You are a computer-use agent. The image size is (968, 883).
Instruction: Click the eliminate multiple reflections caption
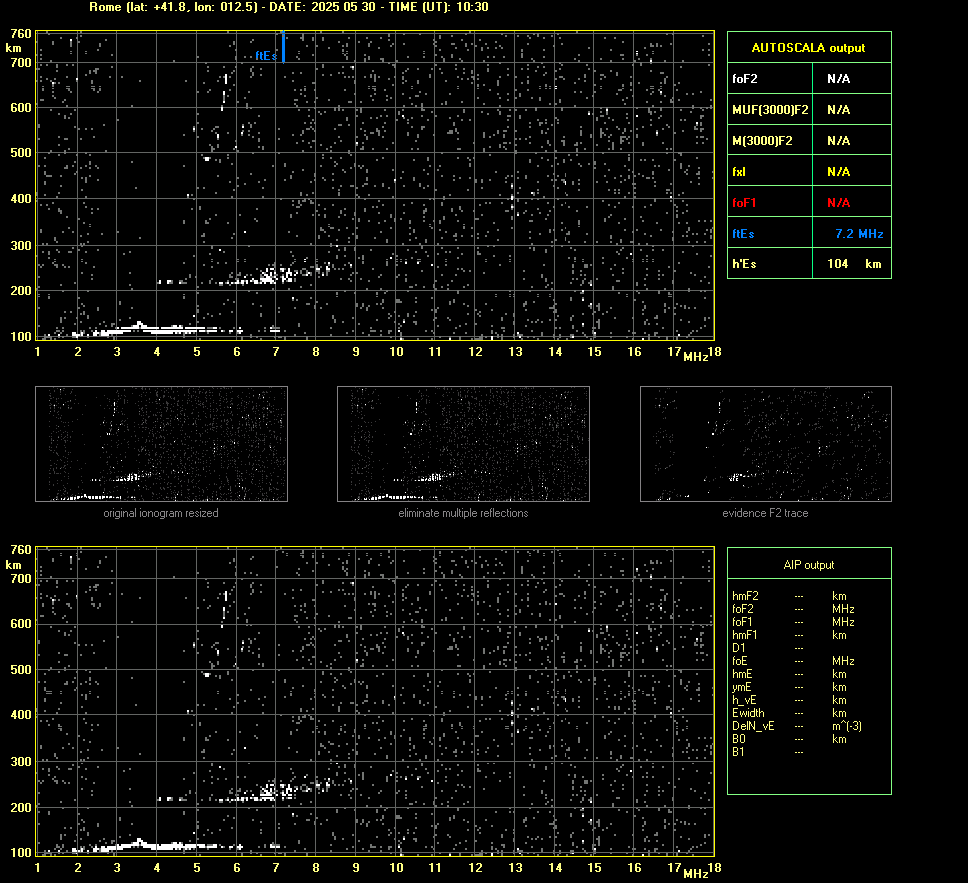[464, 513]
